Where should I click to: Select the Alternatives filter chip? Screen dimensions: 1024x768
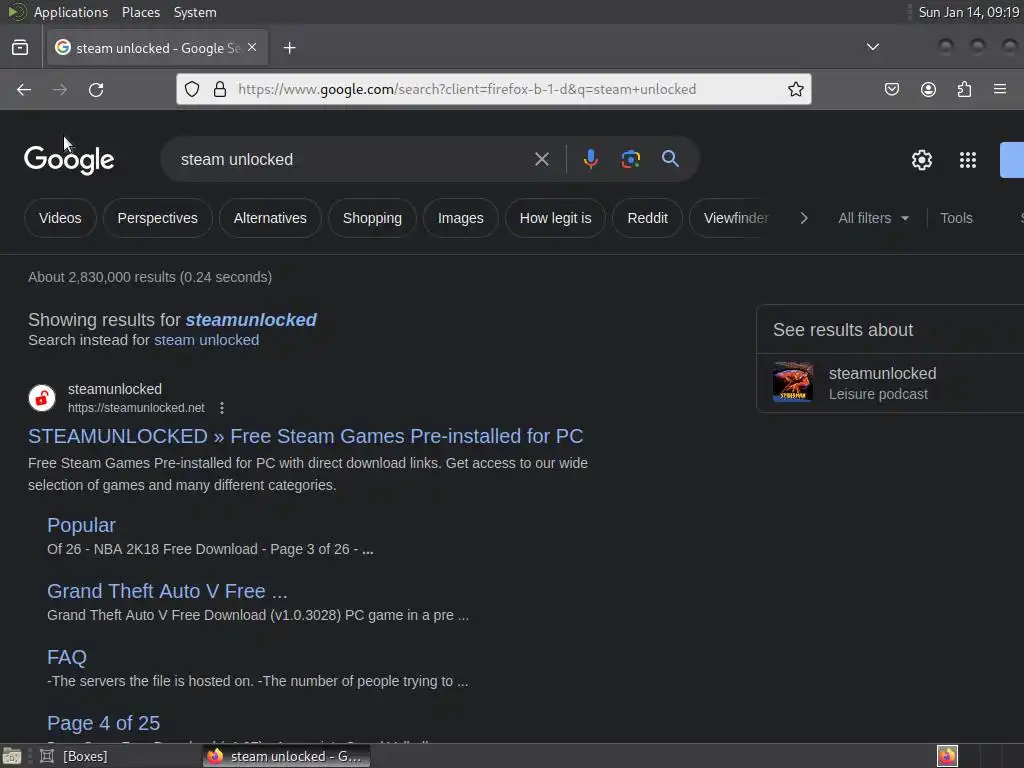coord(270,218)
